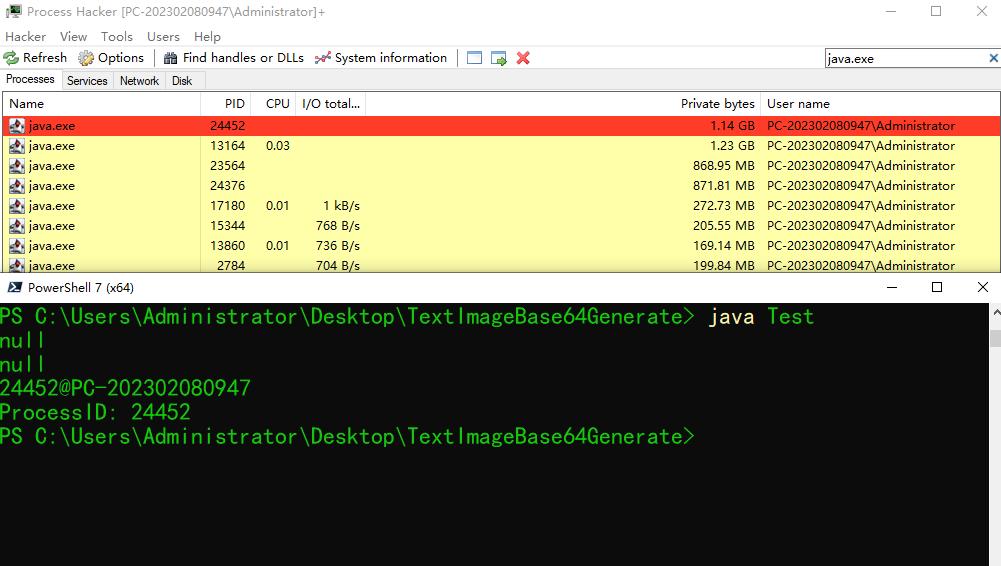The image size is (1001, 566).
Task: Click java icon of PID 23564 row
Action: pyautogui.click(x=17, y=166)
